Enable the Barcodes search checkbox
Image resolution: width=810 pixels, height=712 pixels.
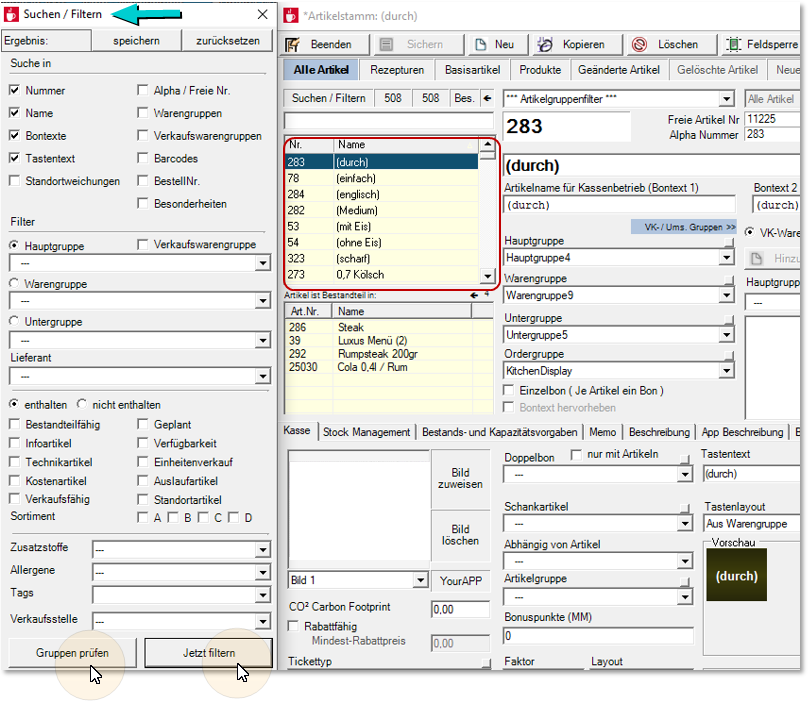coord(143,158)
